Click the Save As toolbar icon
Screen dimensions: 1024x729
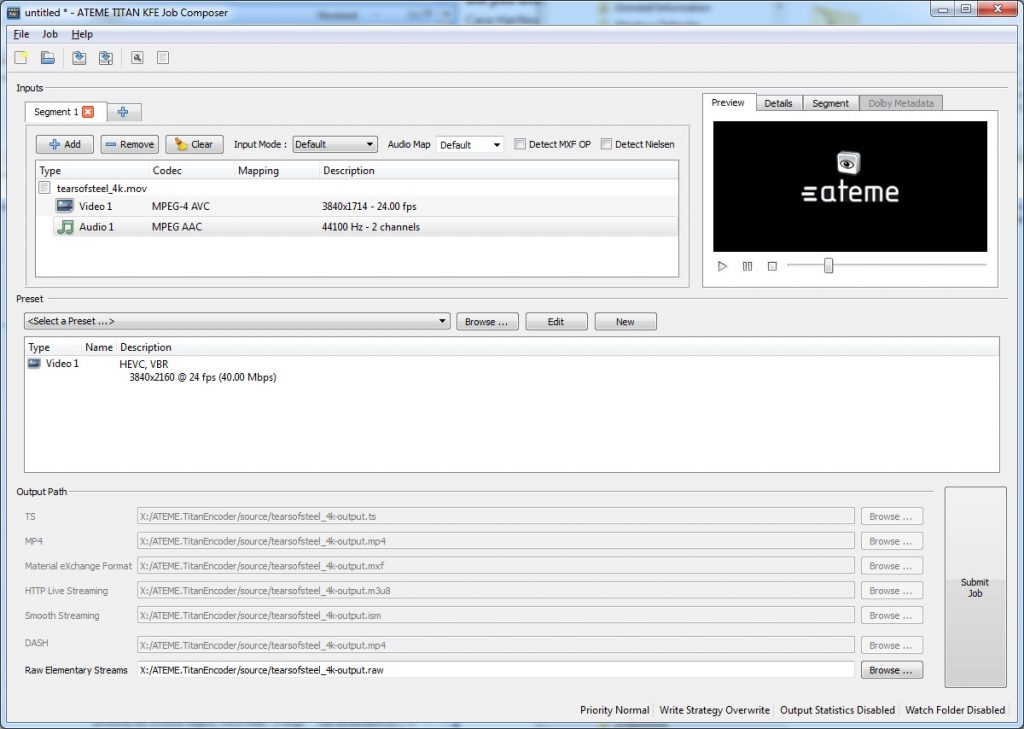coord(106,57)
